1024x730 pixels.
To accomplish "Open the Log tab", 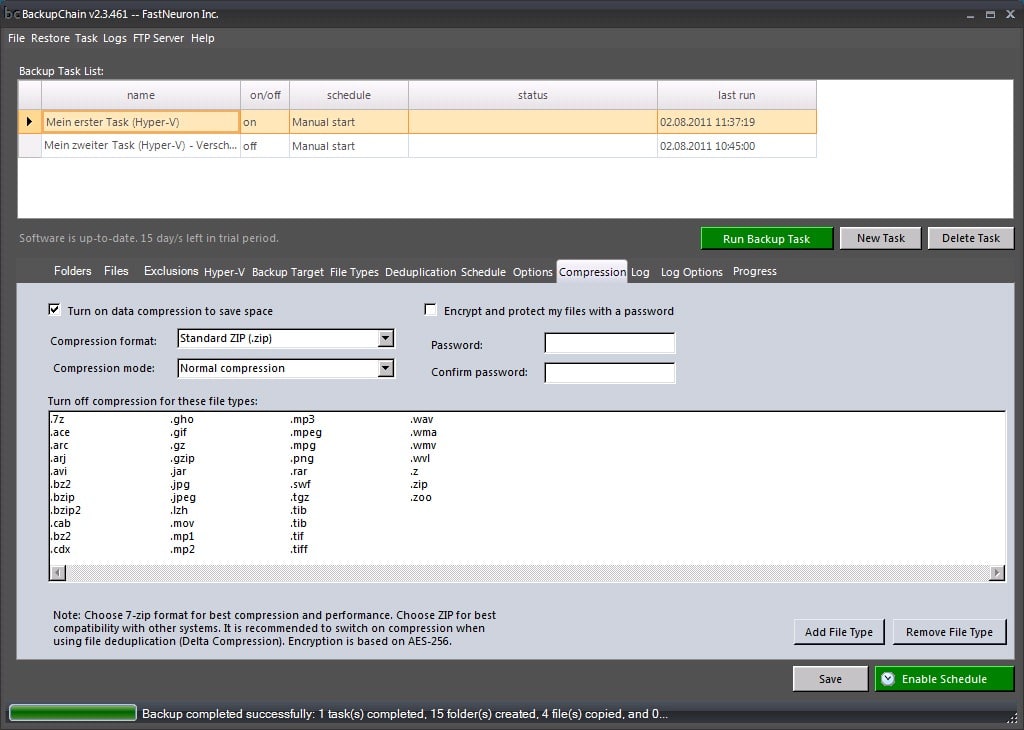I will (640, 272).
